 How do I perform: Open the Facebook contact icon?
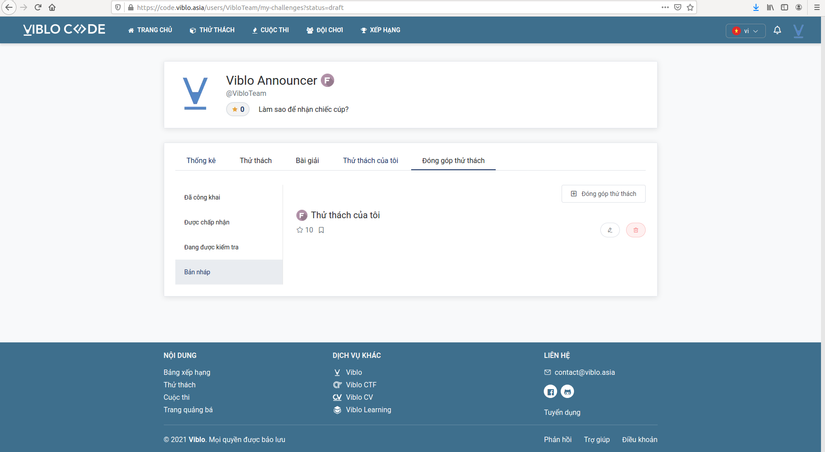tap(550, 391)
